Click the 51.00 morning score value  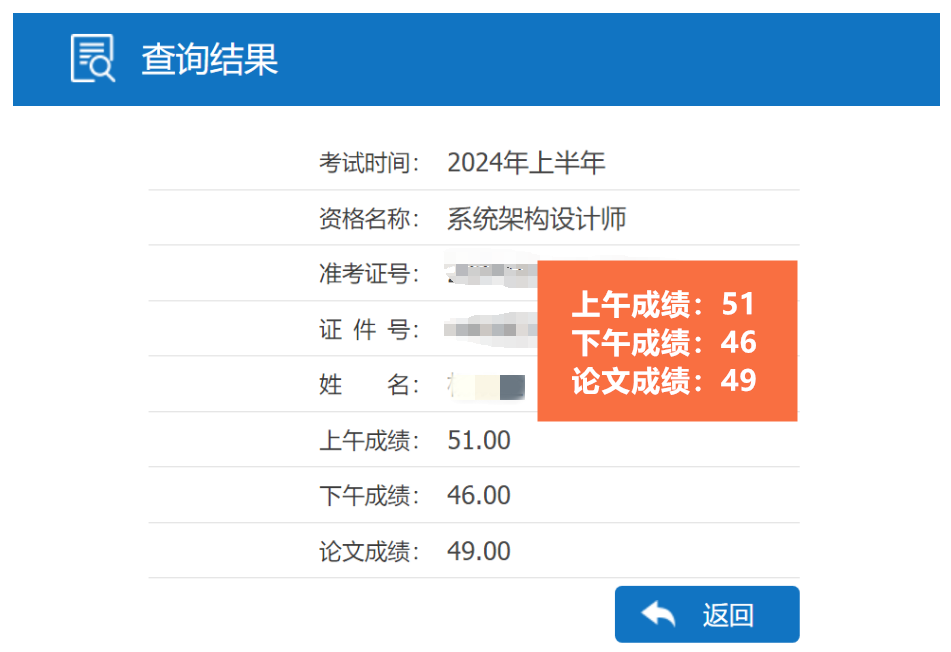coord(479,440)
